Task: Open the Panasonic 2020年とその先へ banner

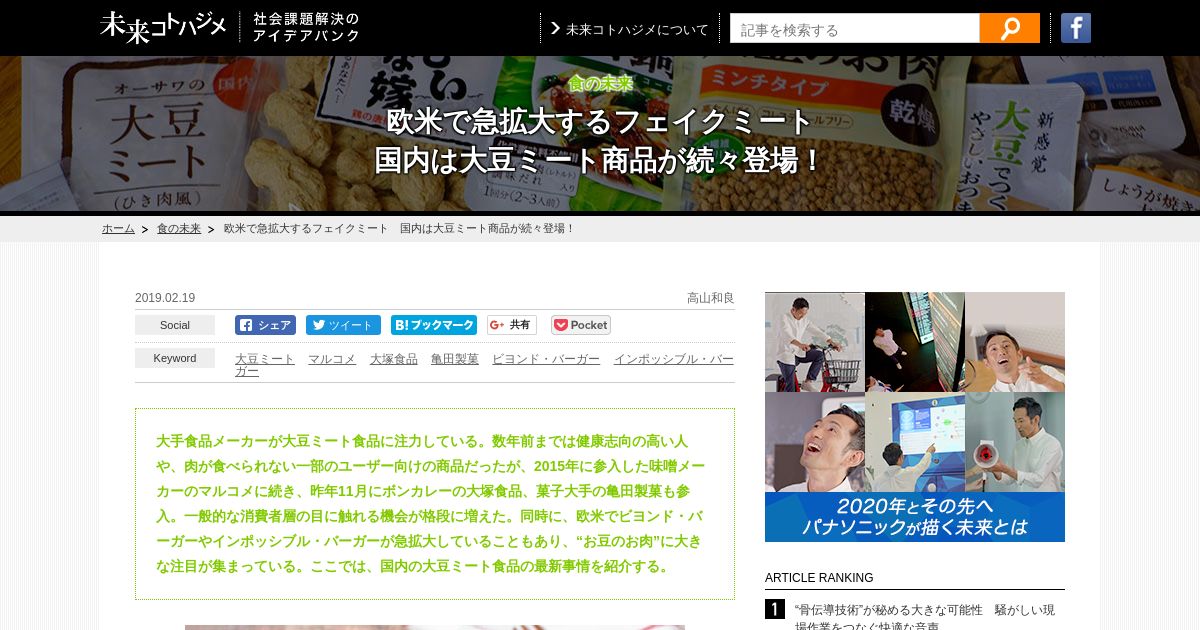Action: click(915, 417)
